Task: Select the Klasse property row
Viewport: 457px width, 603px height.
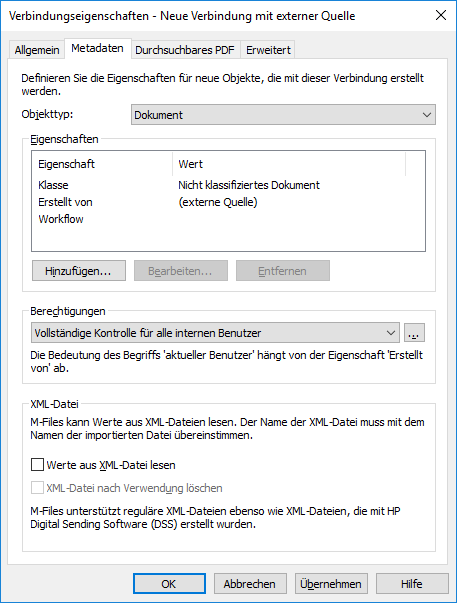Action: click(x=228, y=185)
